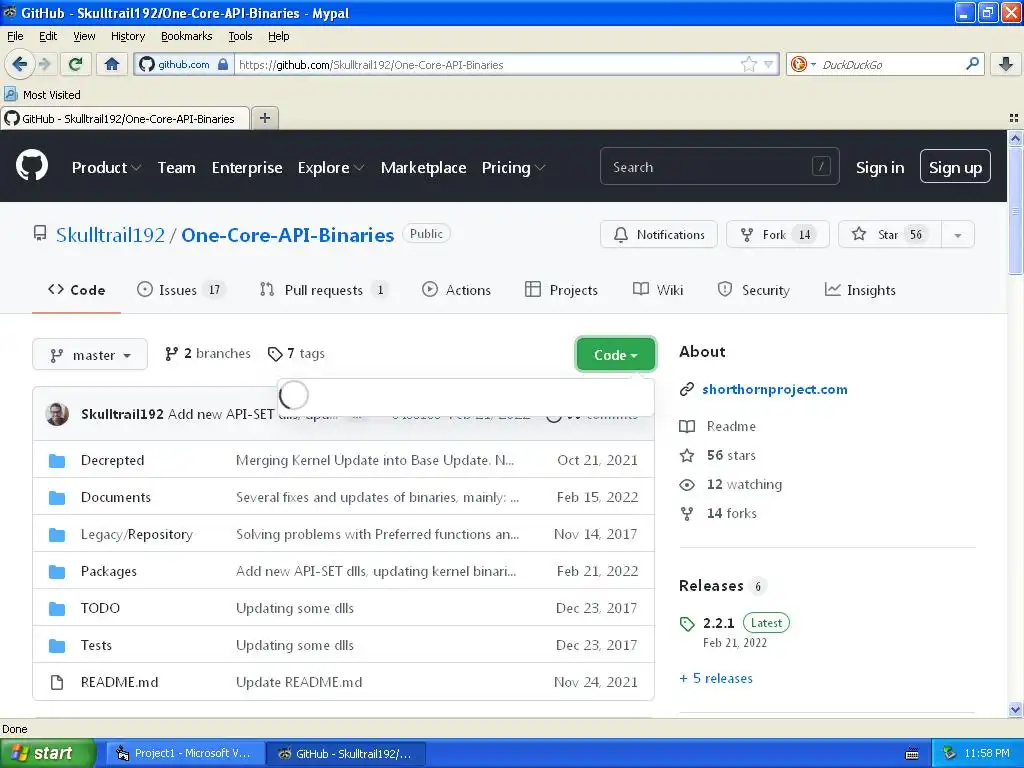Open the master branch selector dropdown
1024x768 pixels.
coord(90,355)
